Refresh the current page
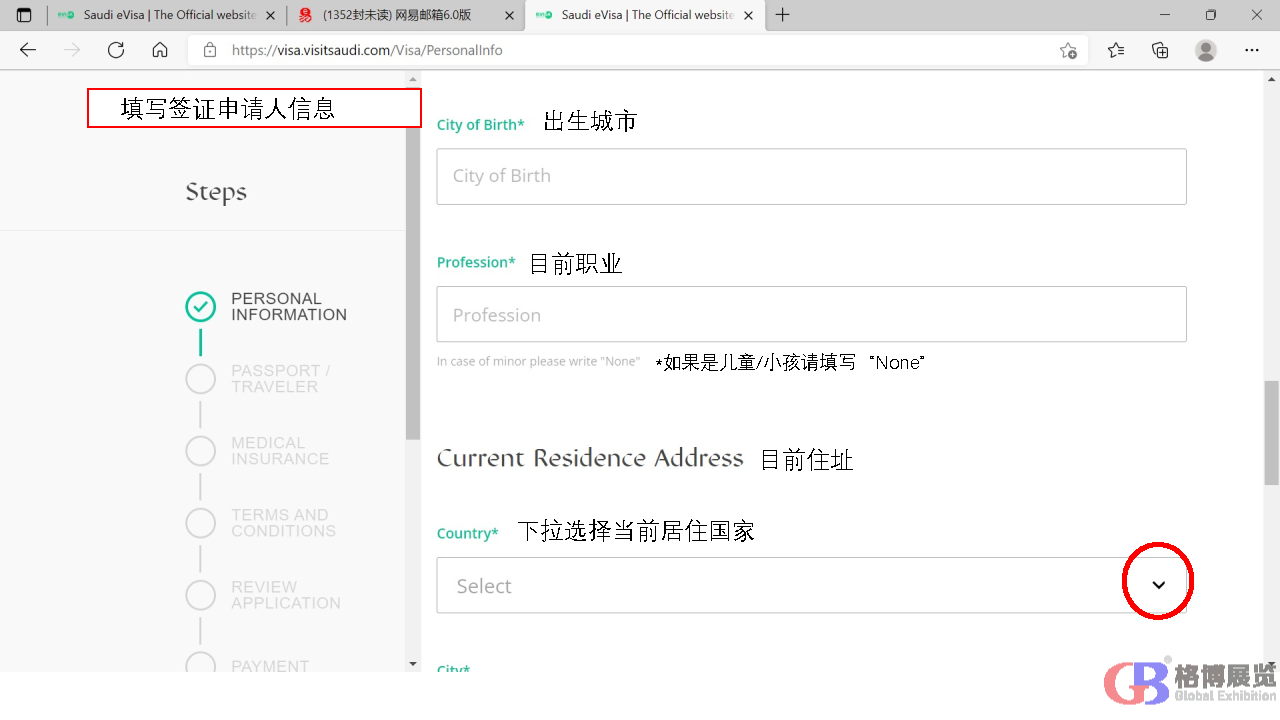 tap(116, 50)
